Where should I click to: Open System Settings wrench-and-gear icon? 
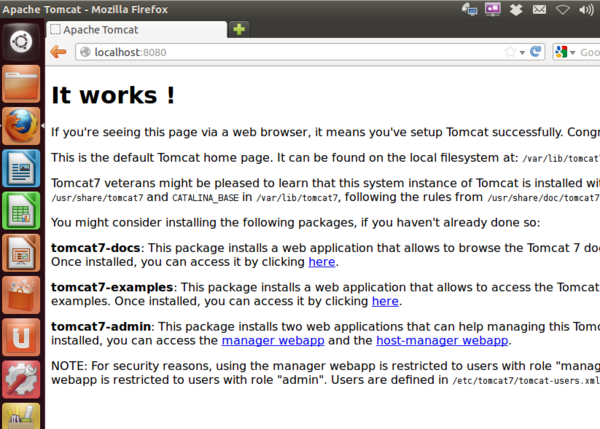click(21, 380)
